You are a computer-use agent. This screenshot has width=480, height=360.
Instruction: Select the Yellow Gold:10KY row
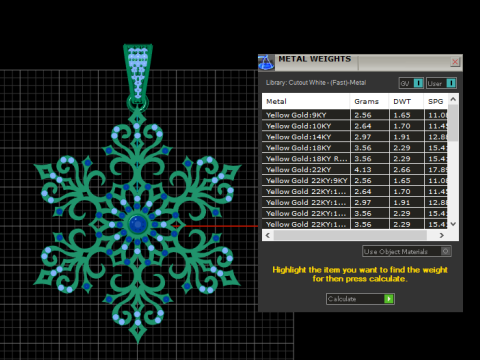[x=355, y=126]
